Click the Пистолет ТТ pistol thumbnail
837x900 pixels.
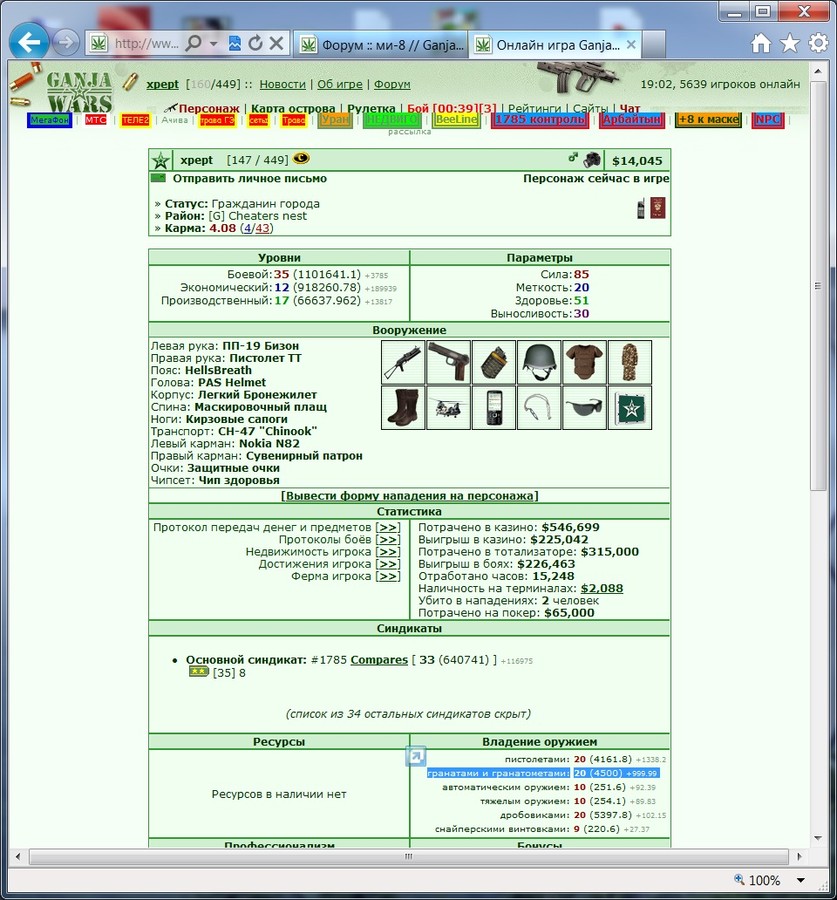[448, 362]
